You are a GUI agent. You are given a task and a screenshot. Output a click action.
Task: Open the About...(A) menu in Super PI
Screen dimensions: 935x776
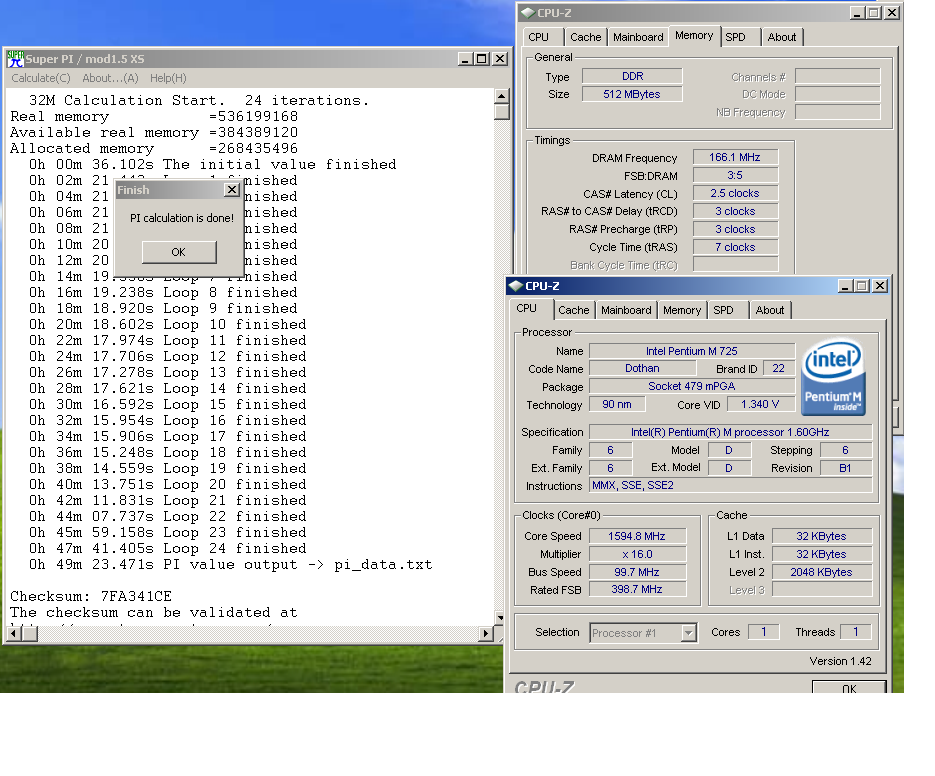(x=110, y=78)
